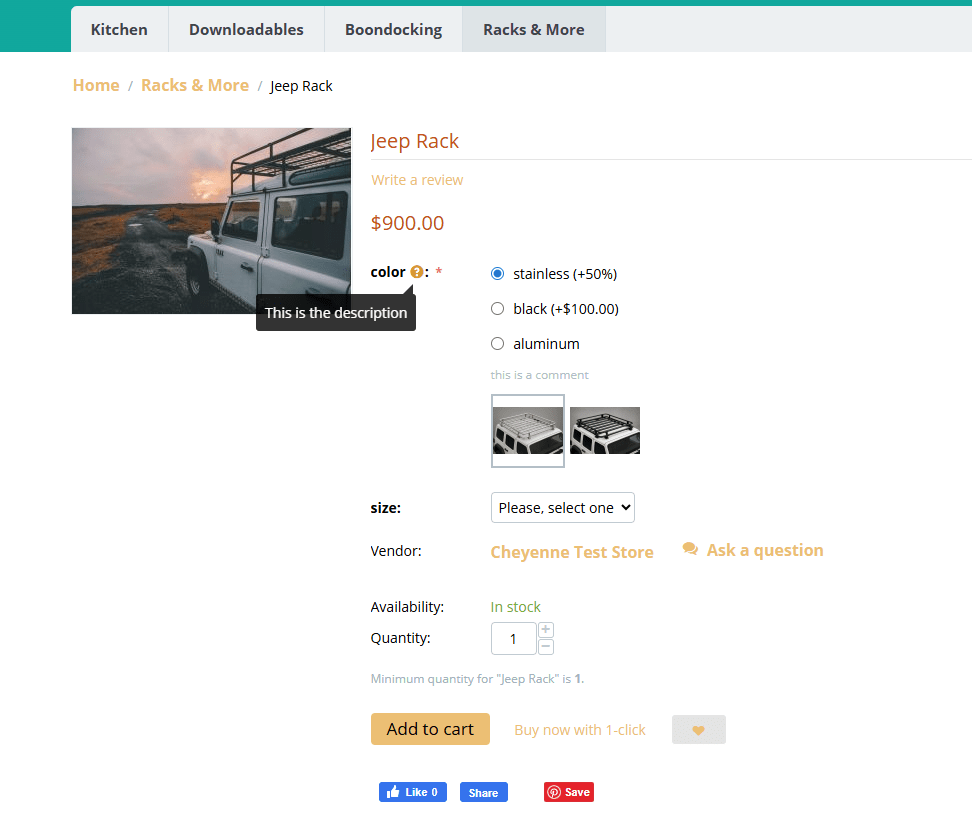Open the size dropdown menu

click(x=562, y=508)
